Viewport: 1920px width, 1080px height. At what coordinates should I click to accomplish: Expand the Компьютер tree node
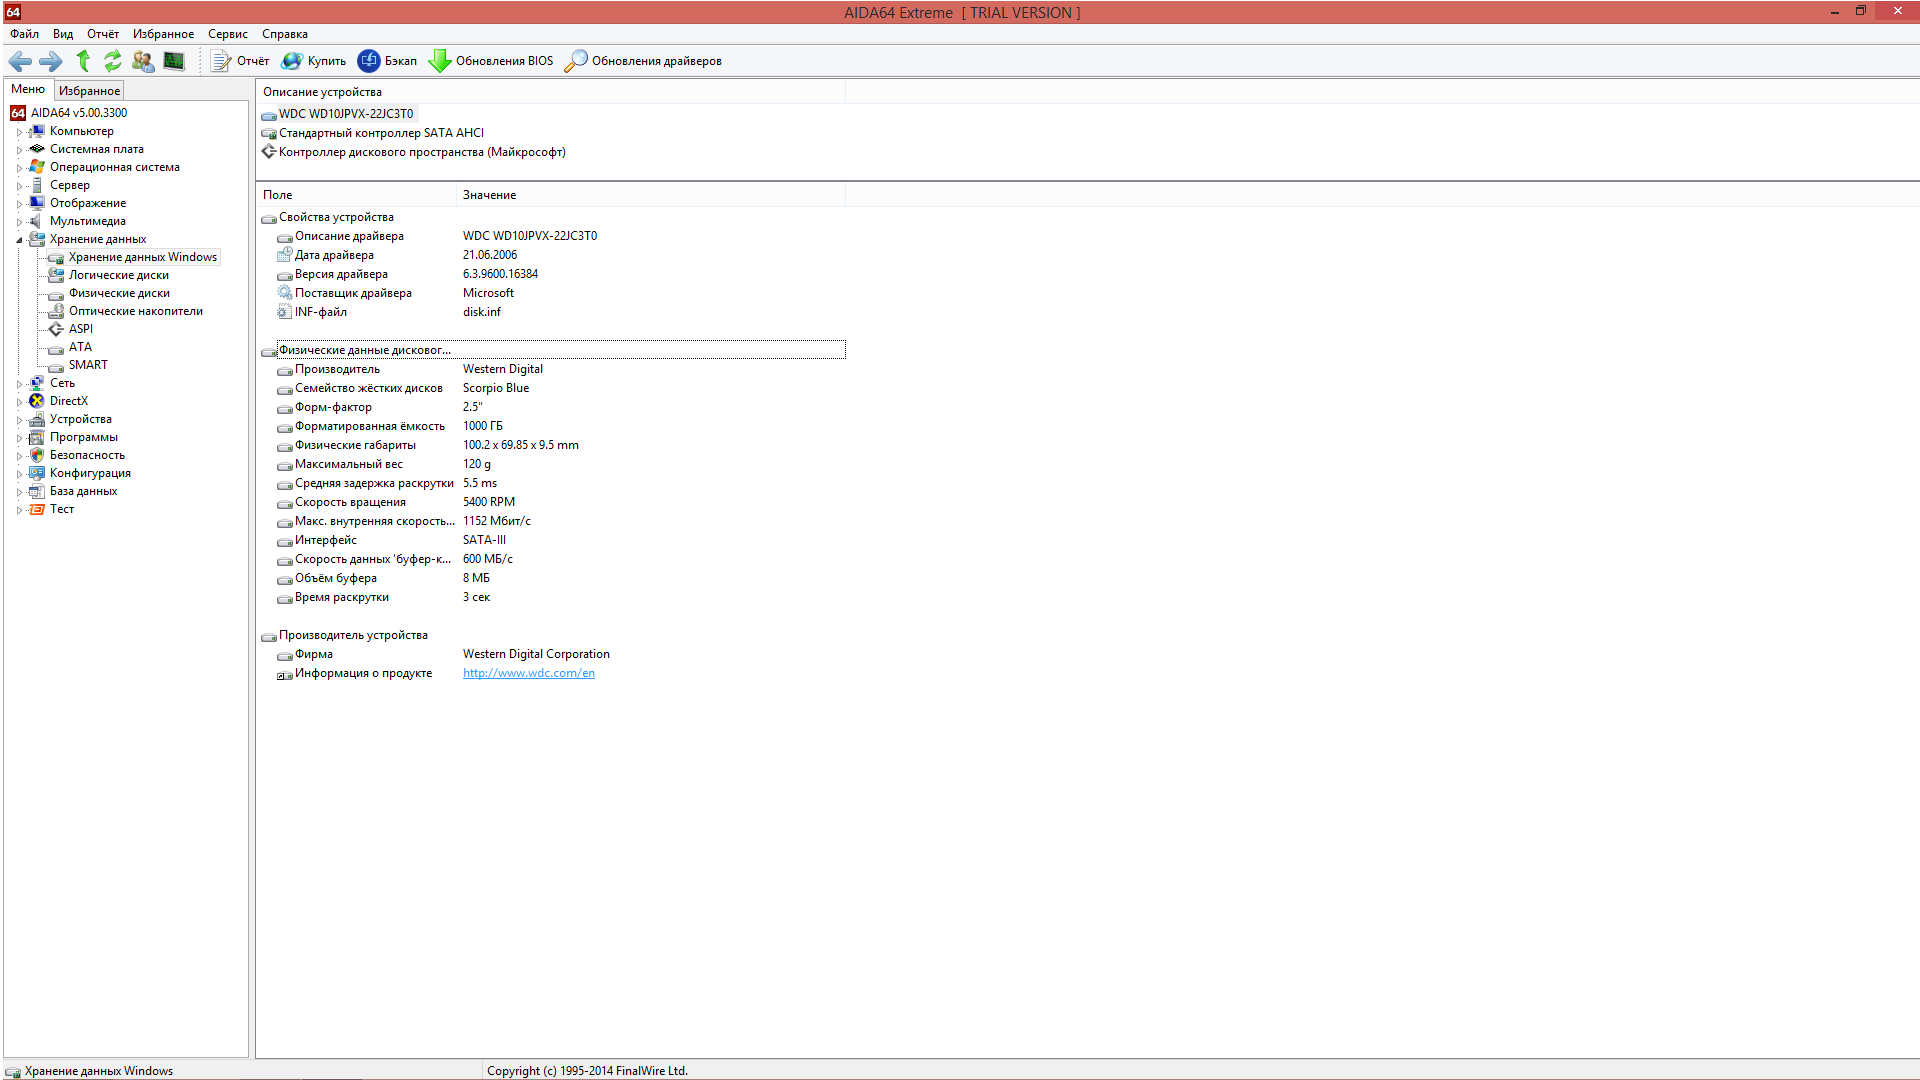point(19,132)
